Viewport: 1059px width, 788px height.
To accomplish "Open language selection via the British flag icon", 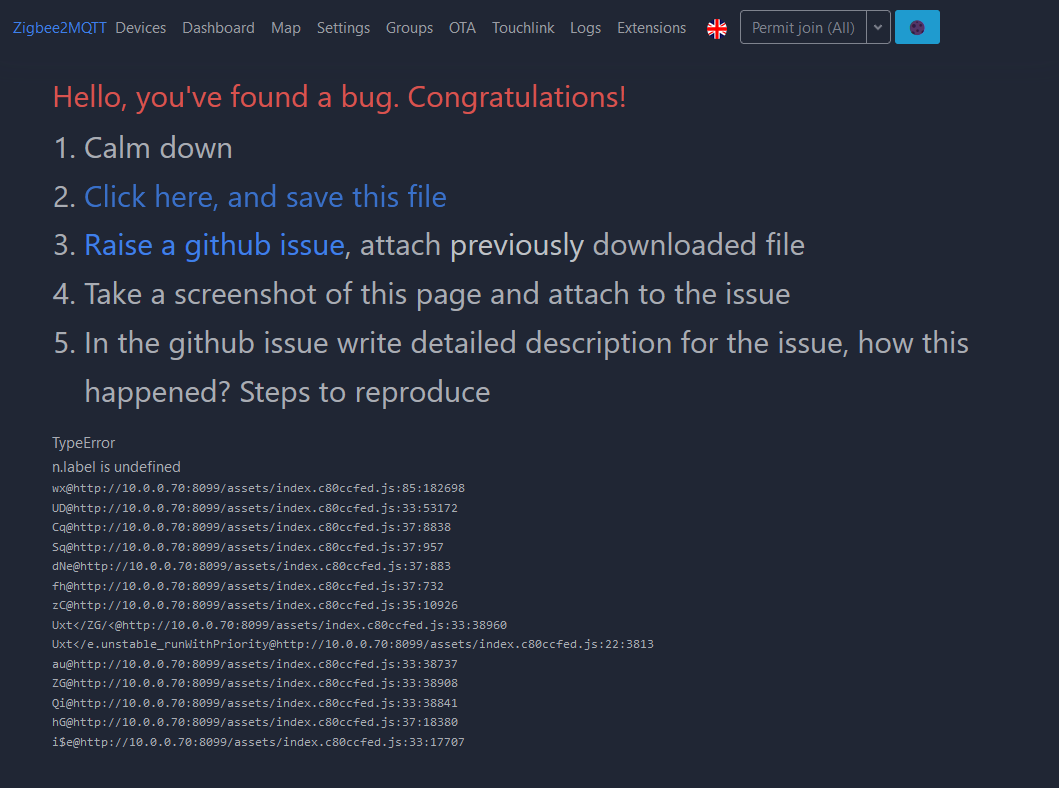I will click(x=716, y=28).
